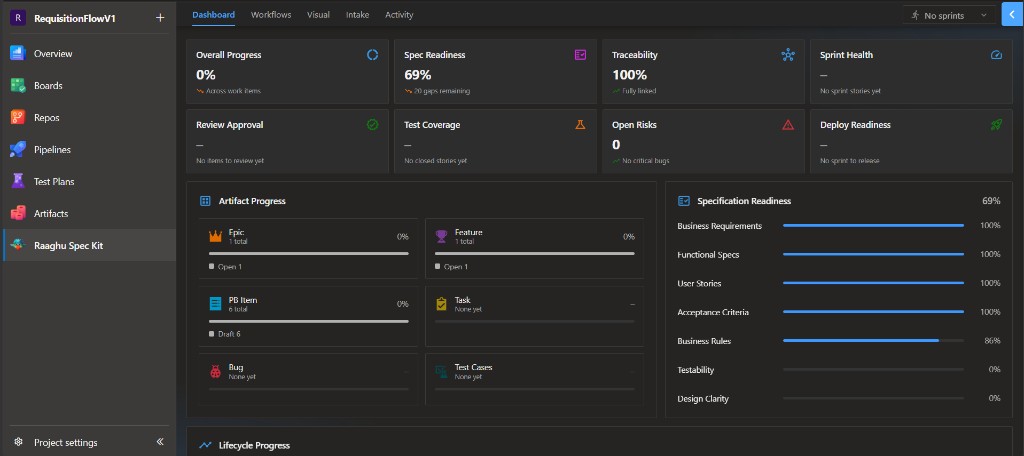The width and height of the screenshot is (1024, 456).
Task: Click the Testability 0% progress bar
Action: [873, 370]
